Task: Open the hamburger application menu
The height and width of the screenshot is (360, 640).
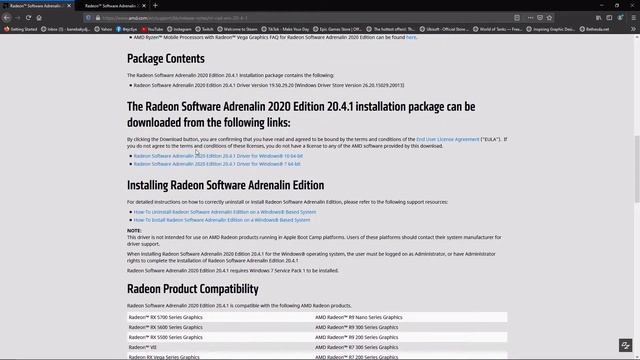Action: pos(633,18)
